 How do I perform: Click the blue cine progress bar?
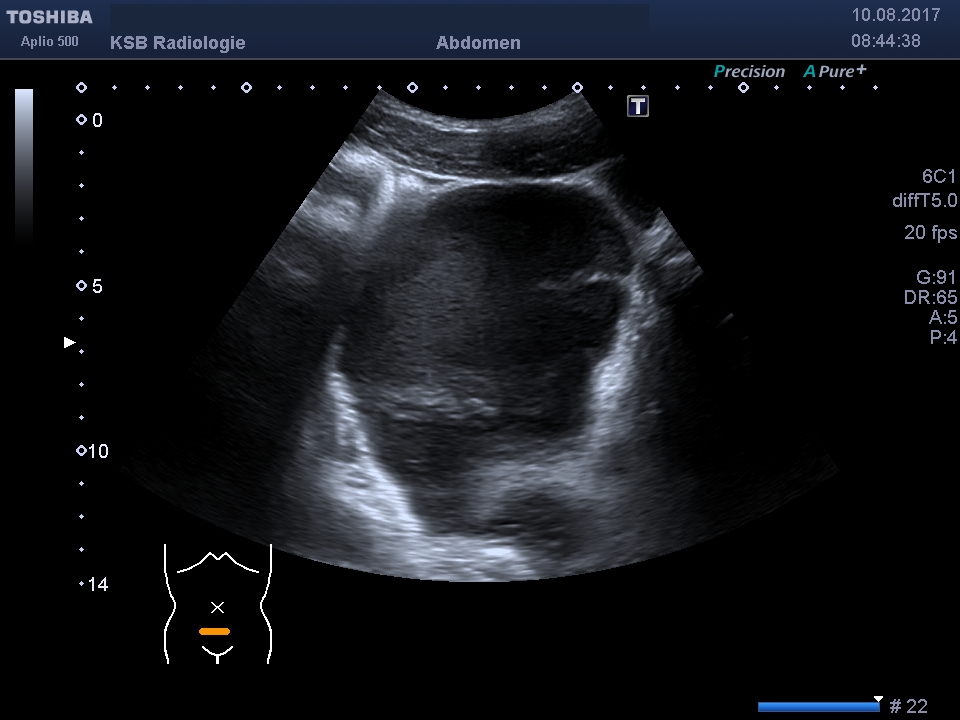[x=819, y=707]
